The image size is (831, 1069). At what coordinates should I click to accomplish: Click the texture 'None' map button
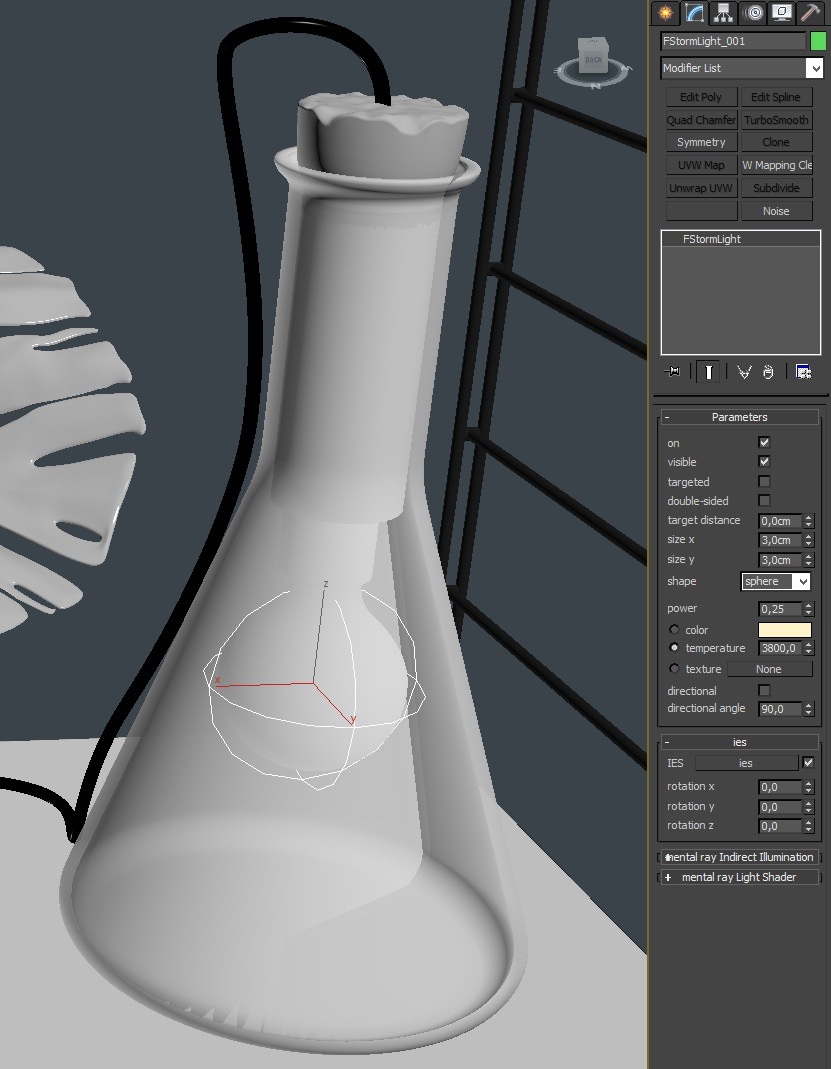click(768, 669)
